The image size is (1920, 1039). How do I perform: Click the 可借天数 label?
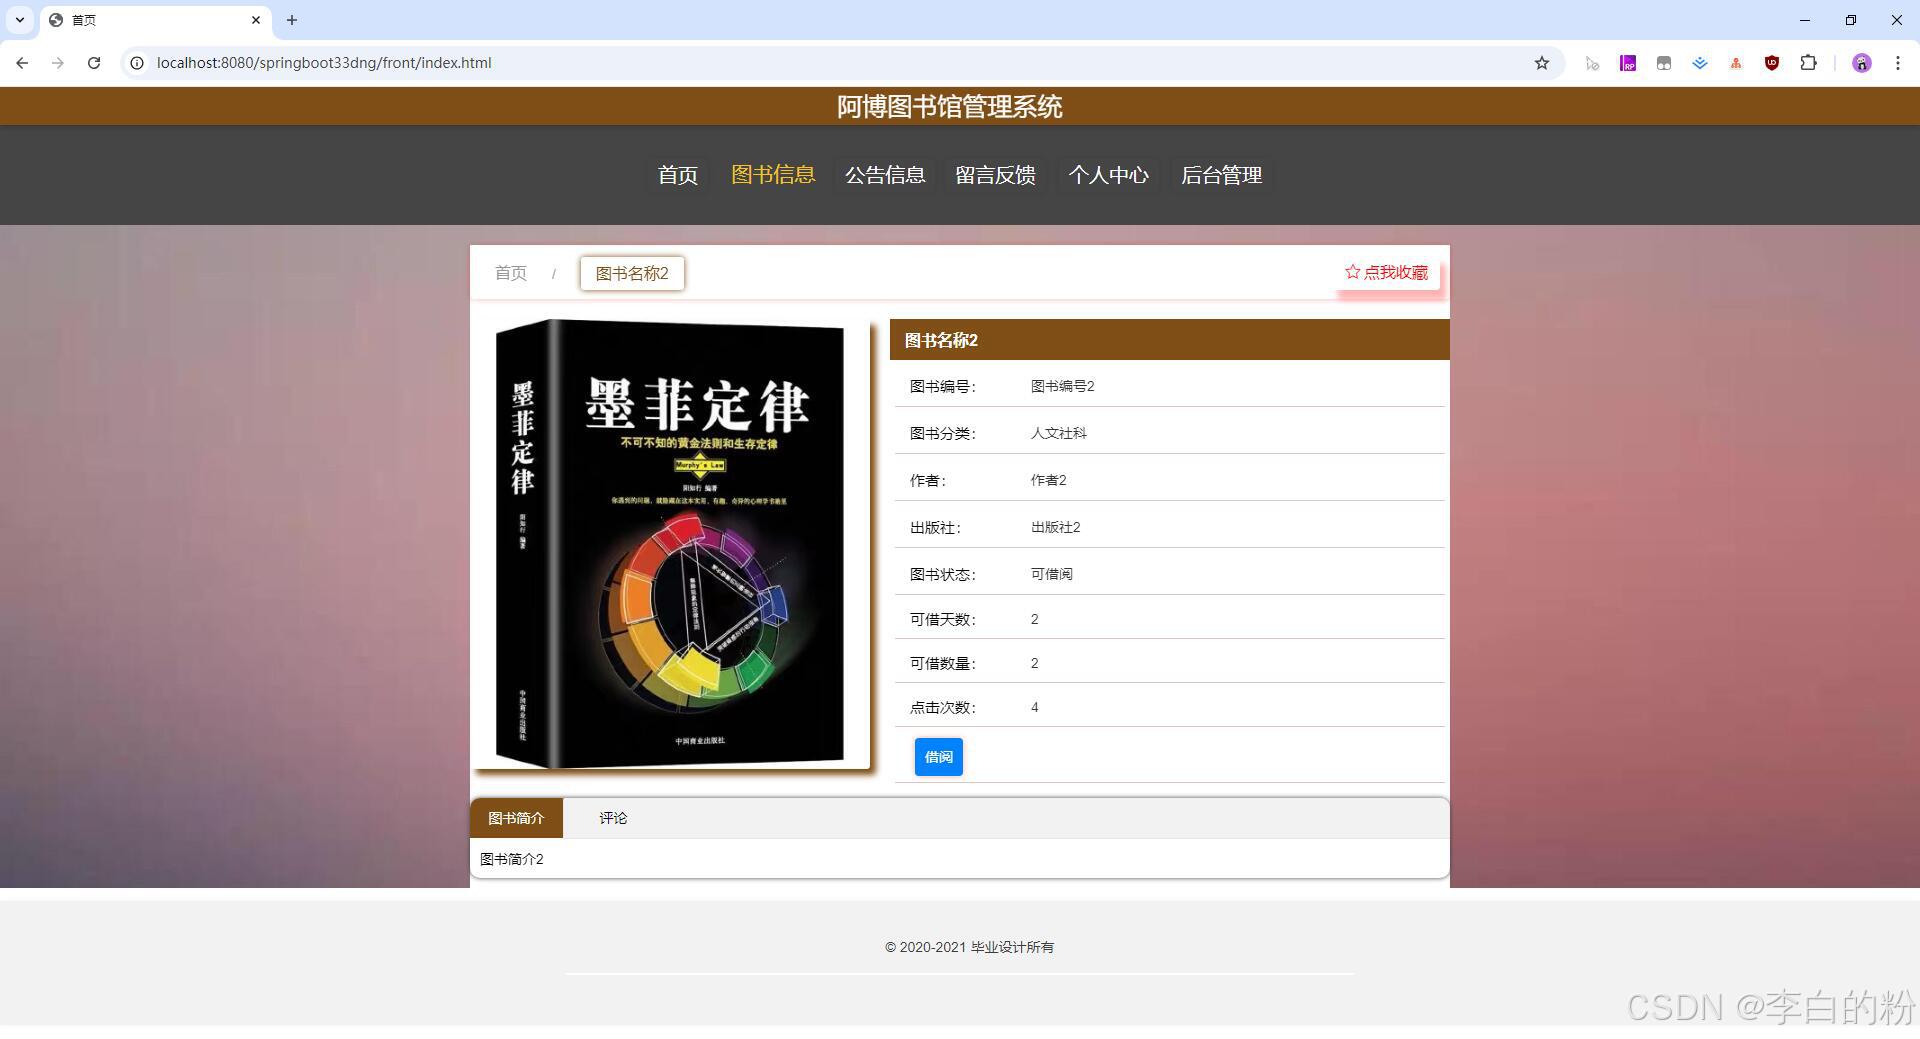tap(942, 619)
